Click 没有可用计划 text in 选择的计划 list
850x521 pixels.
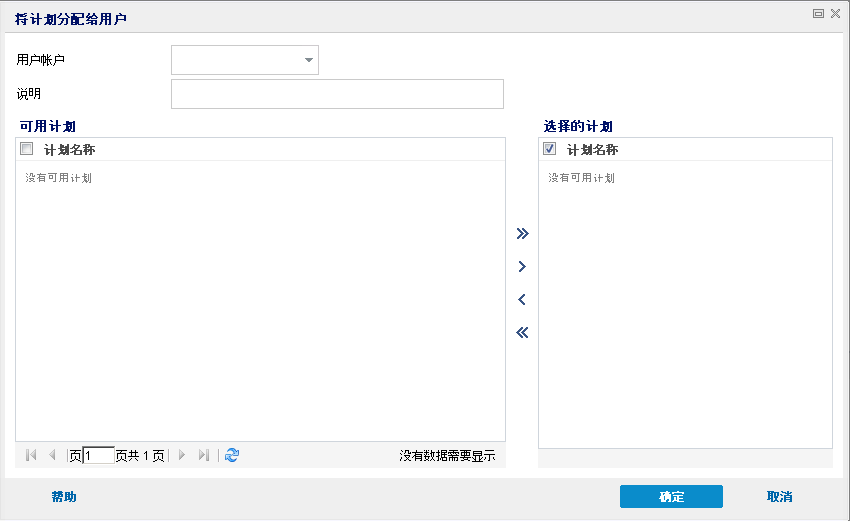581,178
